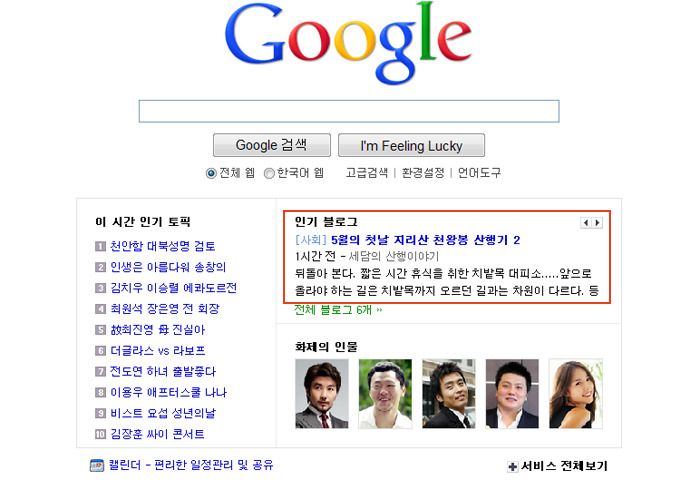Click the number 1 rank badge
The height and width of the screenshot is (480, 700).
(x=100, y=246)
